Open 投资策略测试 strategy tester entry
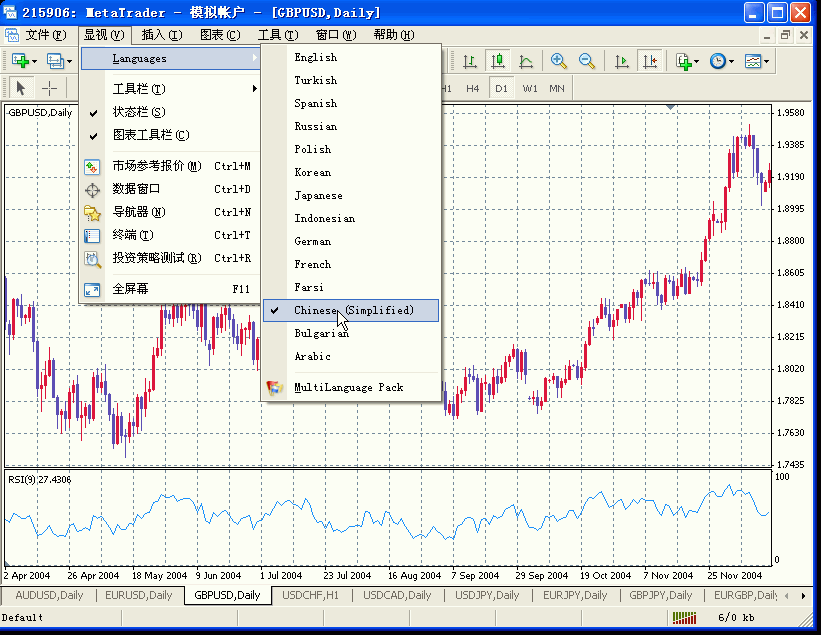821x635 pixels. pyautogui.click(x=171, y=258)
